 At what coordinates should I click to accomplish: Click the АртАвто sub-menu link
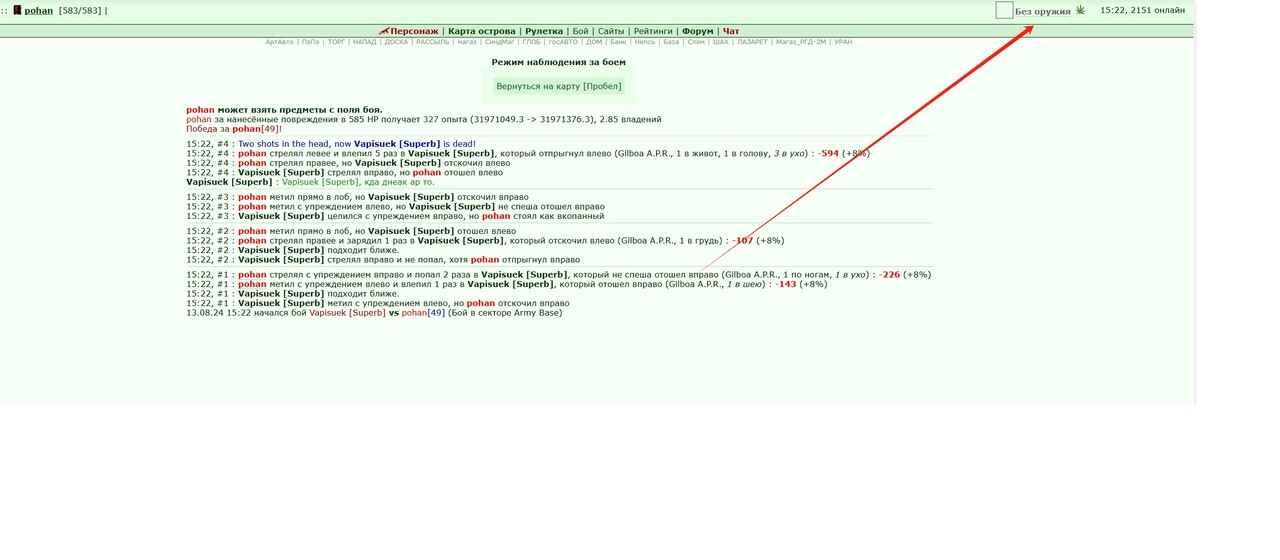coord(280,42)
